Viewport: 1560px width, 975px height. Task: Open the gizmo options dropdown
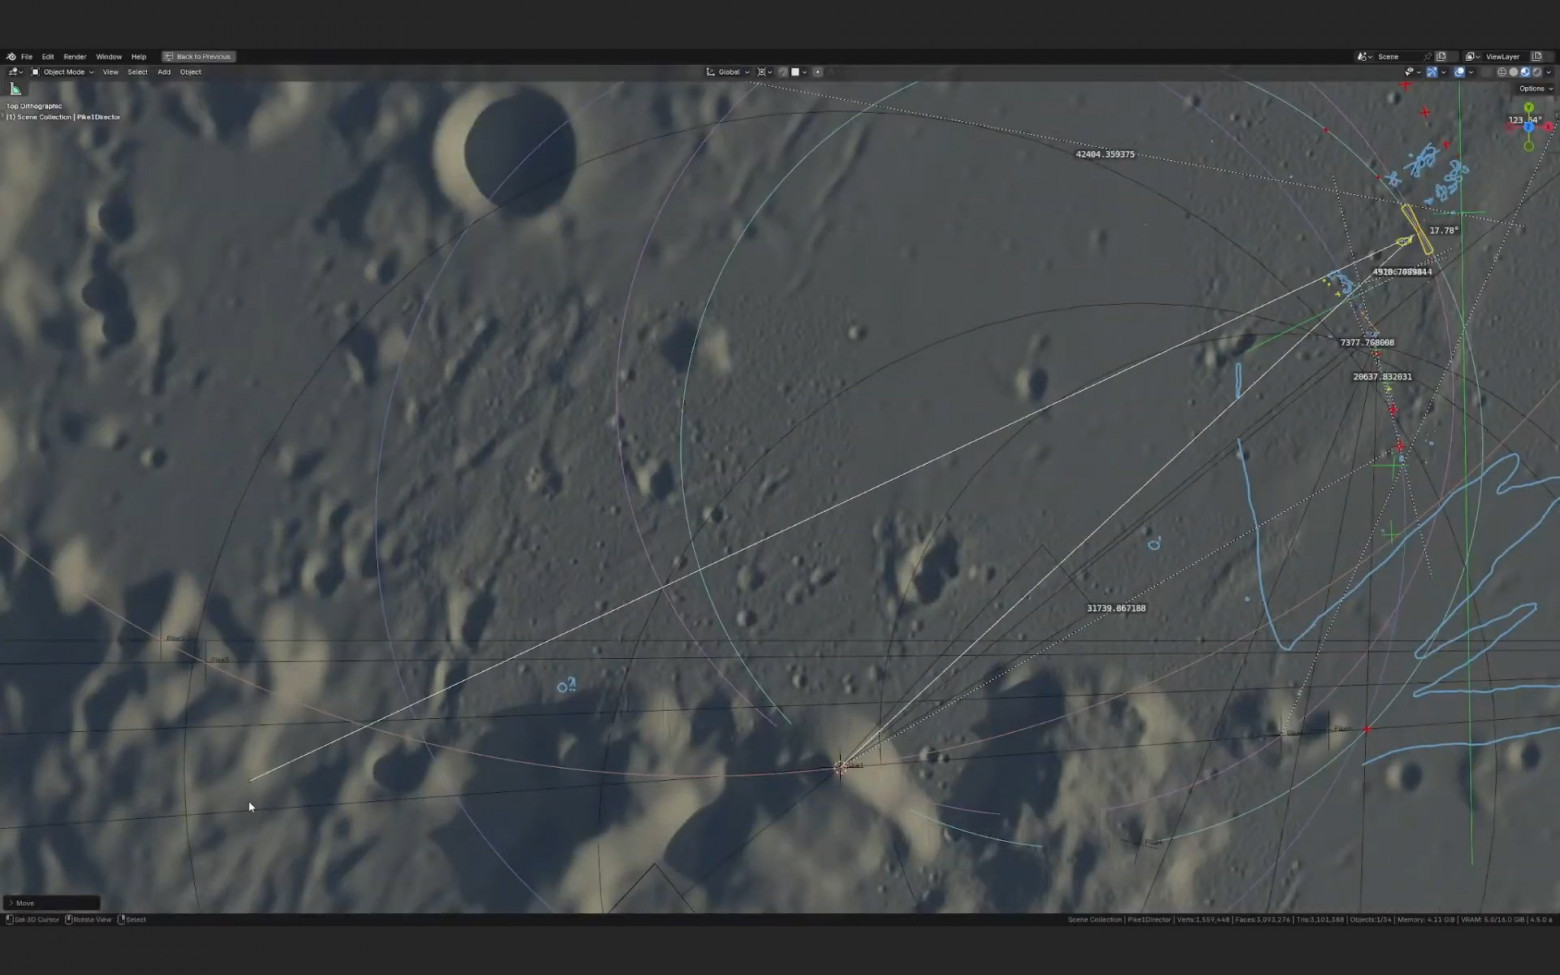tap(1443, 72)
